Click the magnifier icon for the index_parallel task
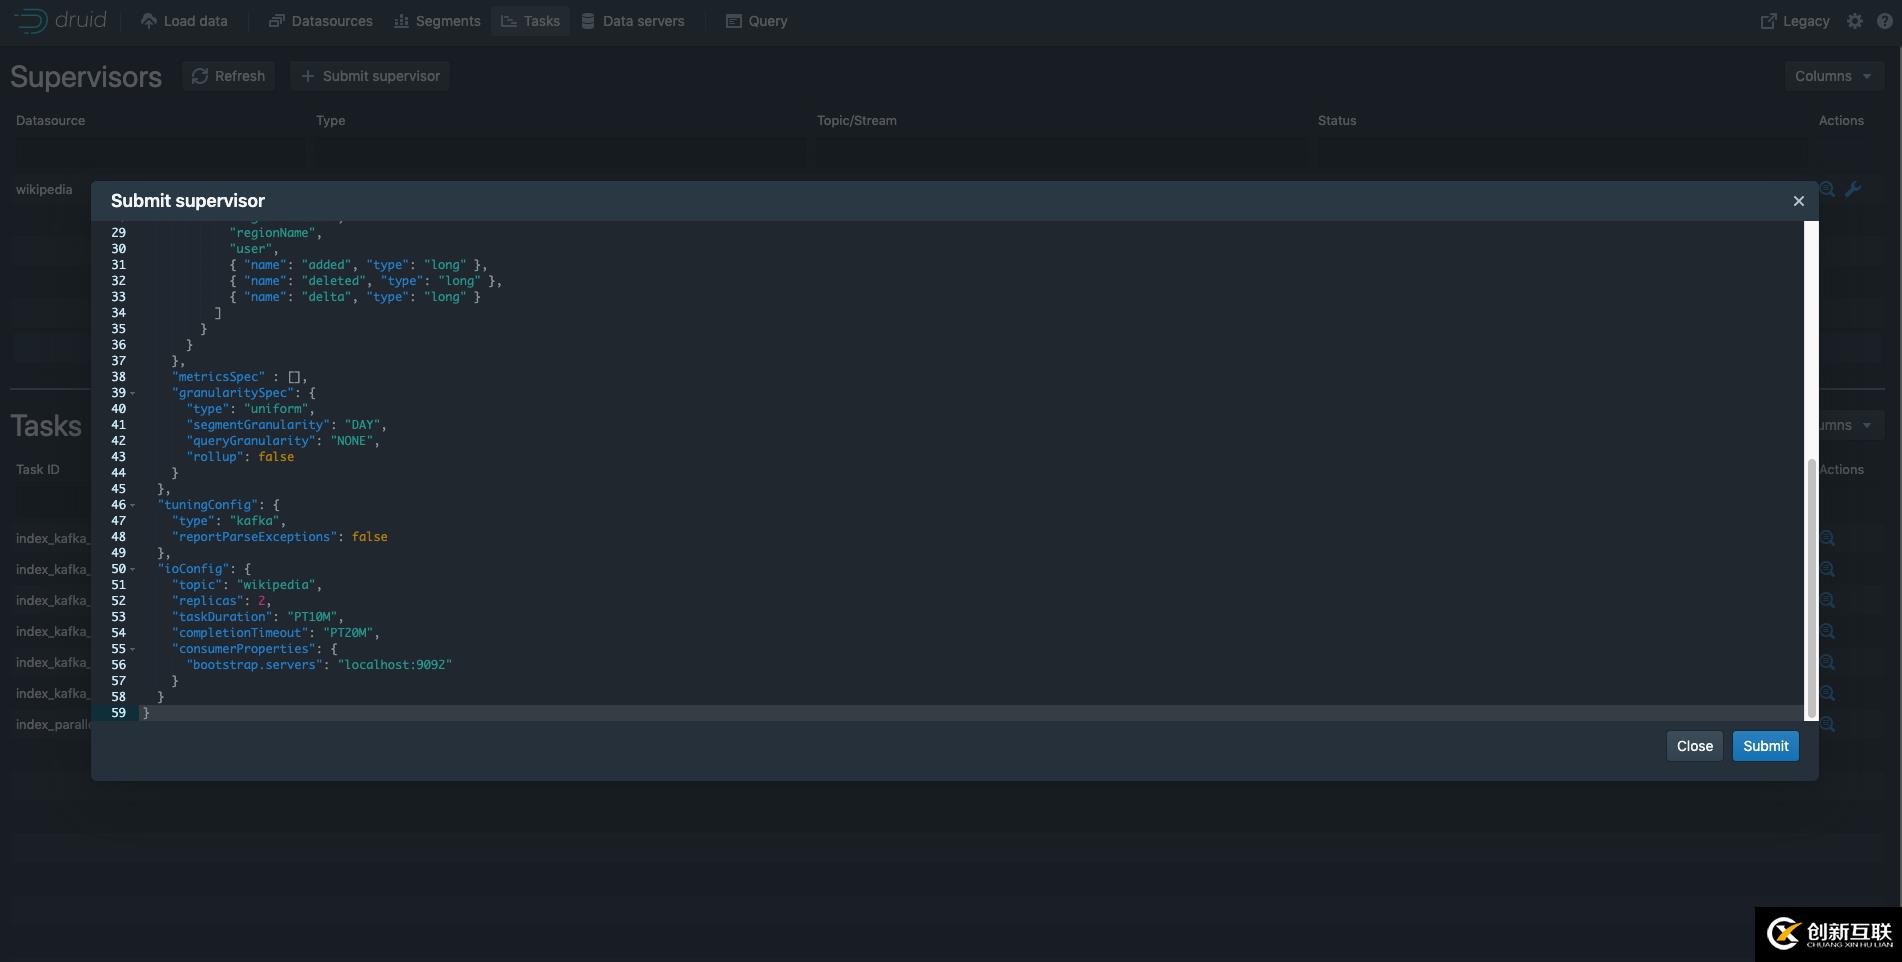This screenshot has width=1902, height=962. coord(1827,724)
